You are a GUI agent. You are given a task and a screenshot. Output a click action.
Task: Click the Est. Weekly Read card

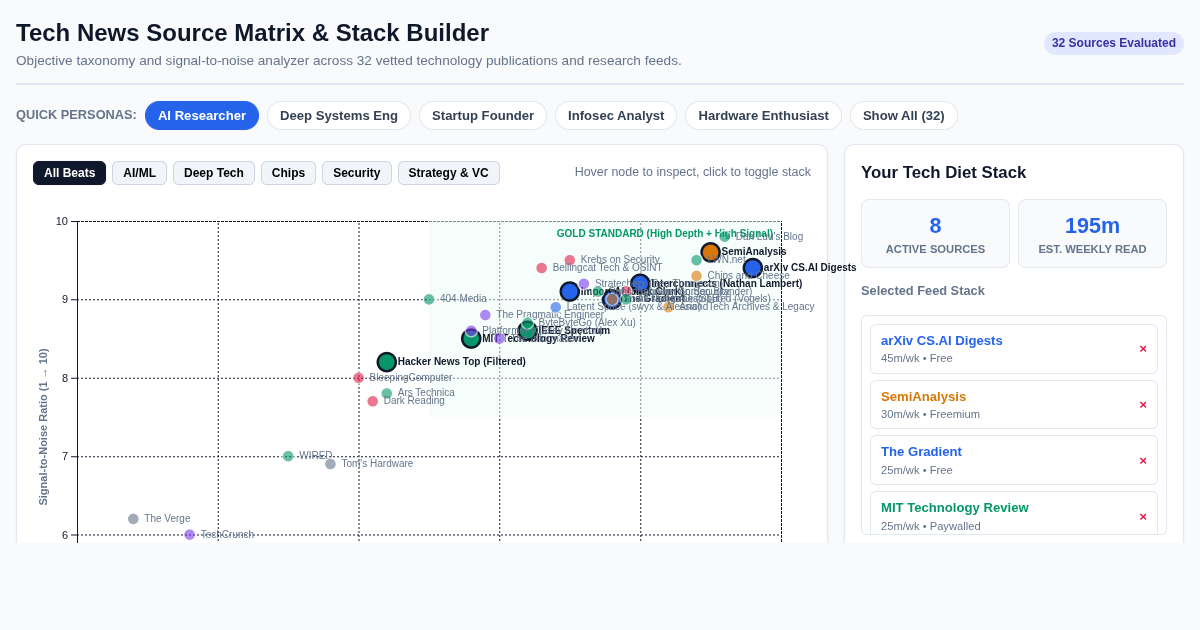pos(1092,233)
